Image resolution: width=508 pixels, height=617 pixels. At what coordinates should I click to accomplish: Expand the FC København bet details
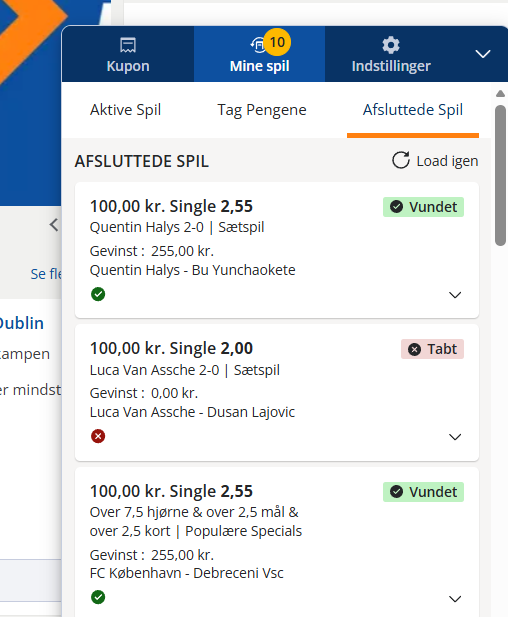pyautogui.click(x=455, y=599)
